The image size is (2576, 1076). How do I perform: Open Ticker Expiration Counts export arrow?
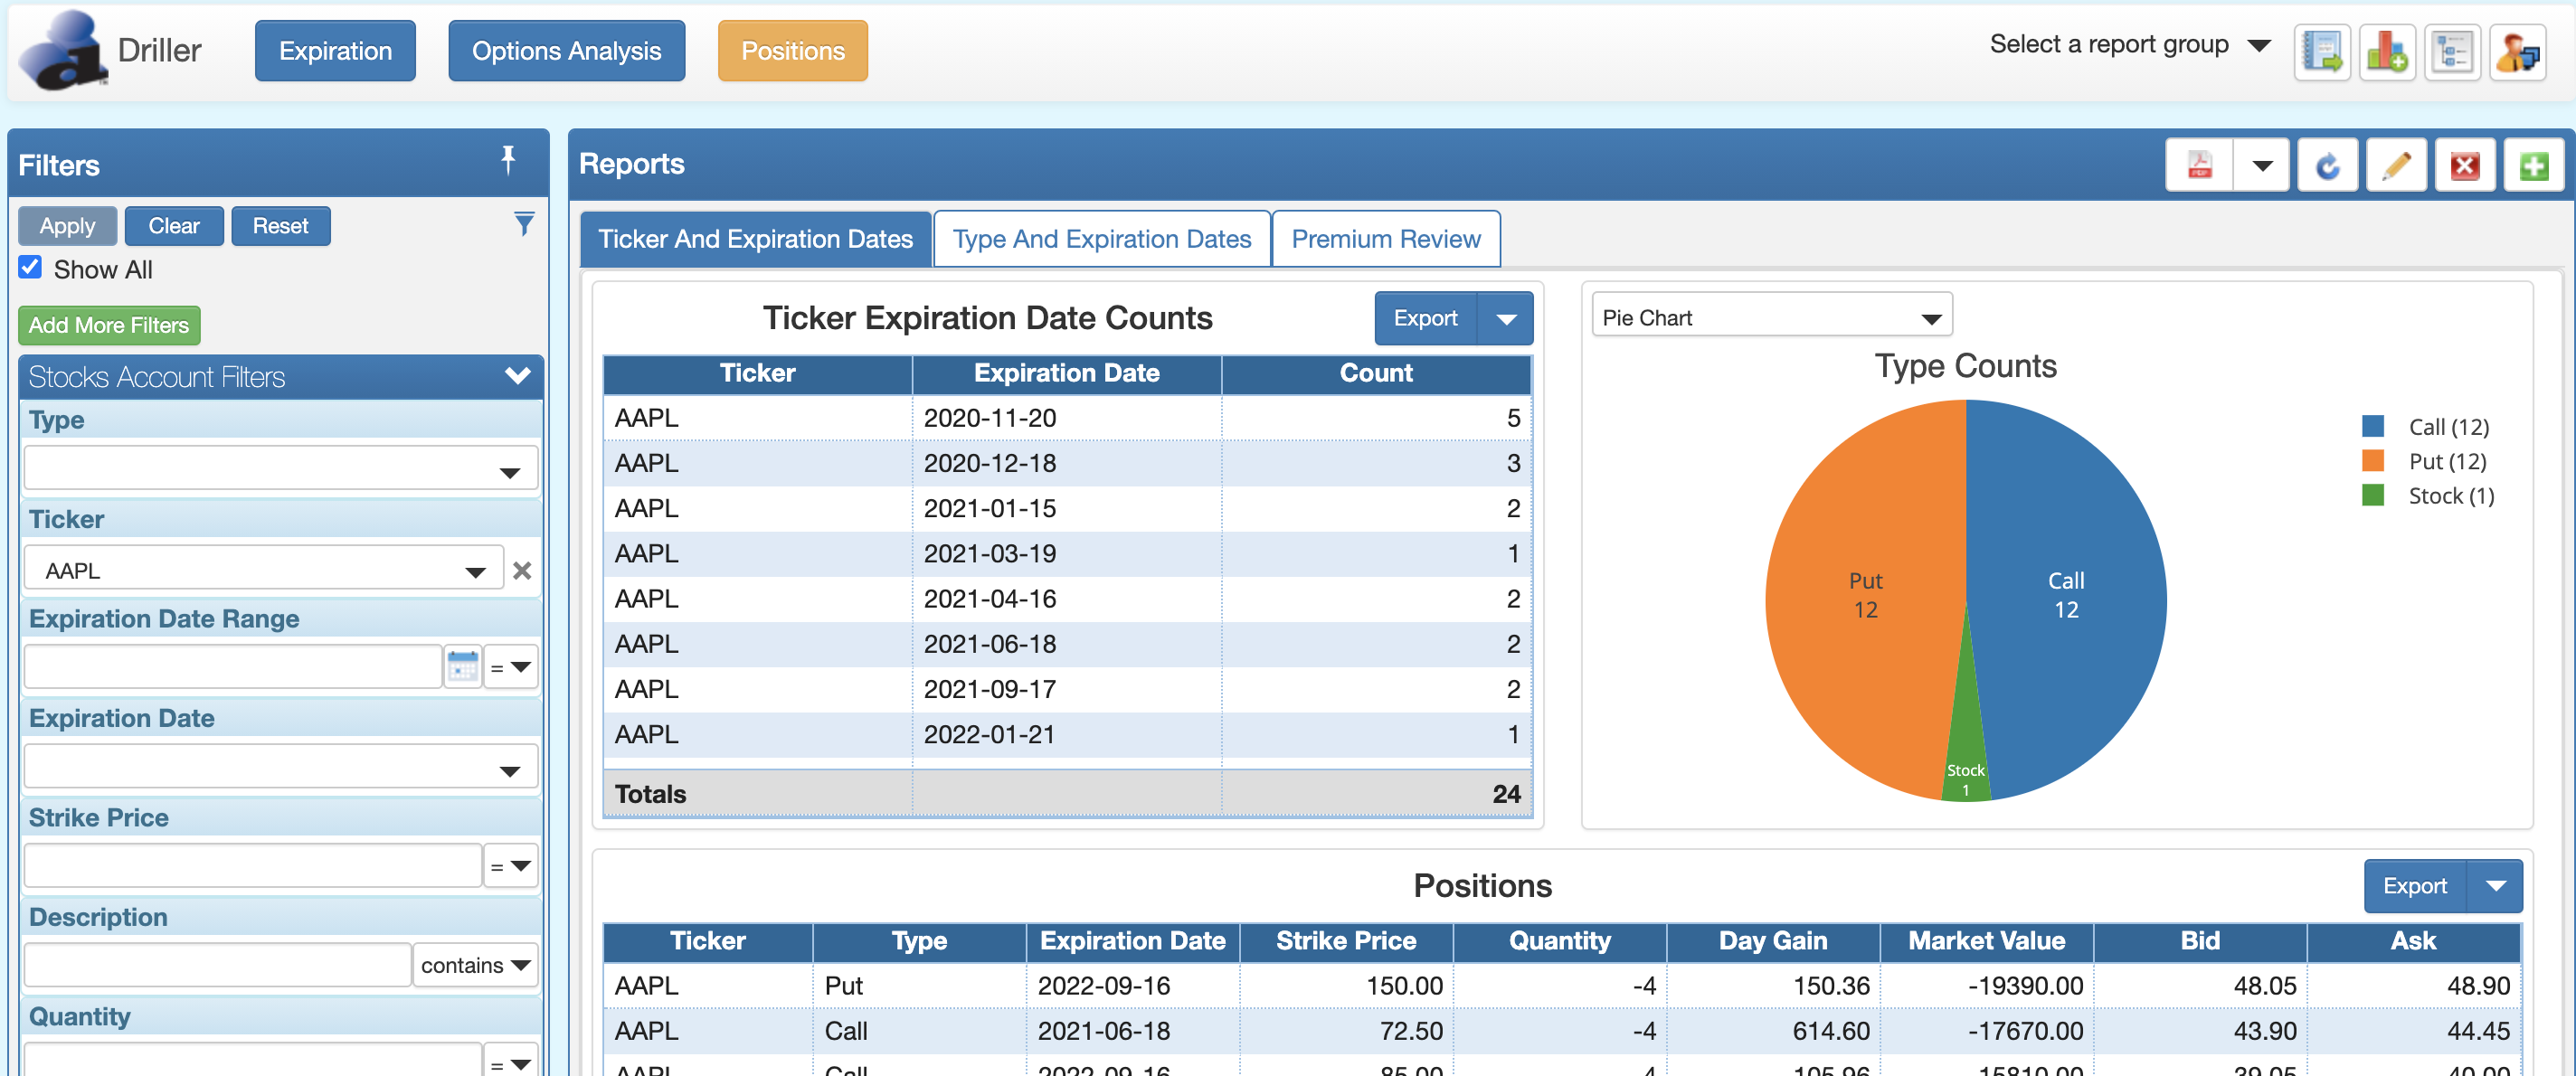pos(1506,319)
